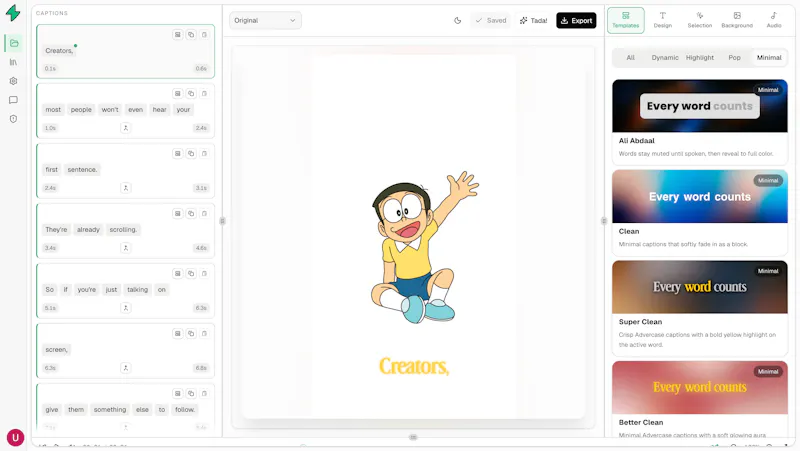Duplicate the "So if you're just" caption

191,273
